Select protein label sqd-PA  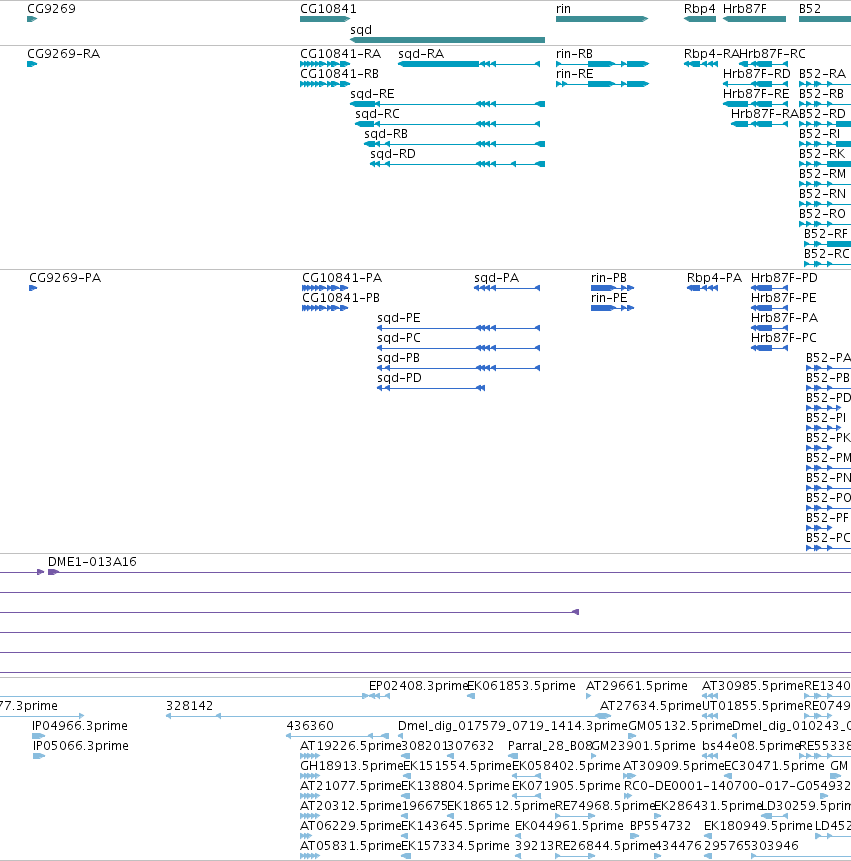click(497, 278)
